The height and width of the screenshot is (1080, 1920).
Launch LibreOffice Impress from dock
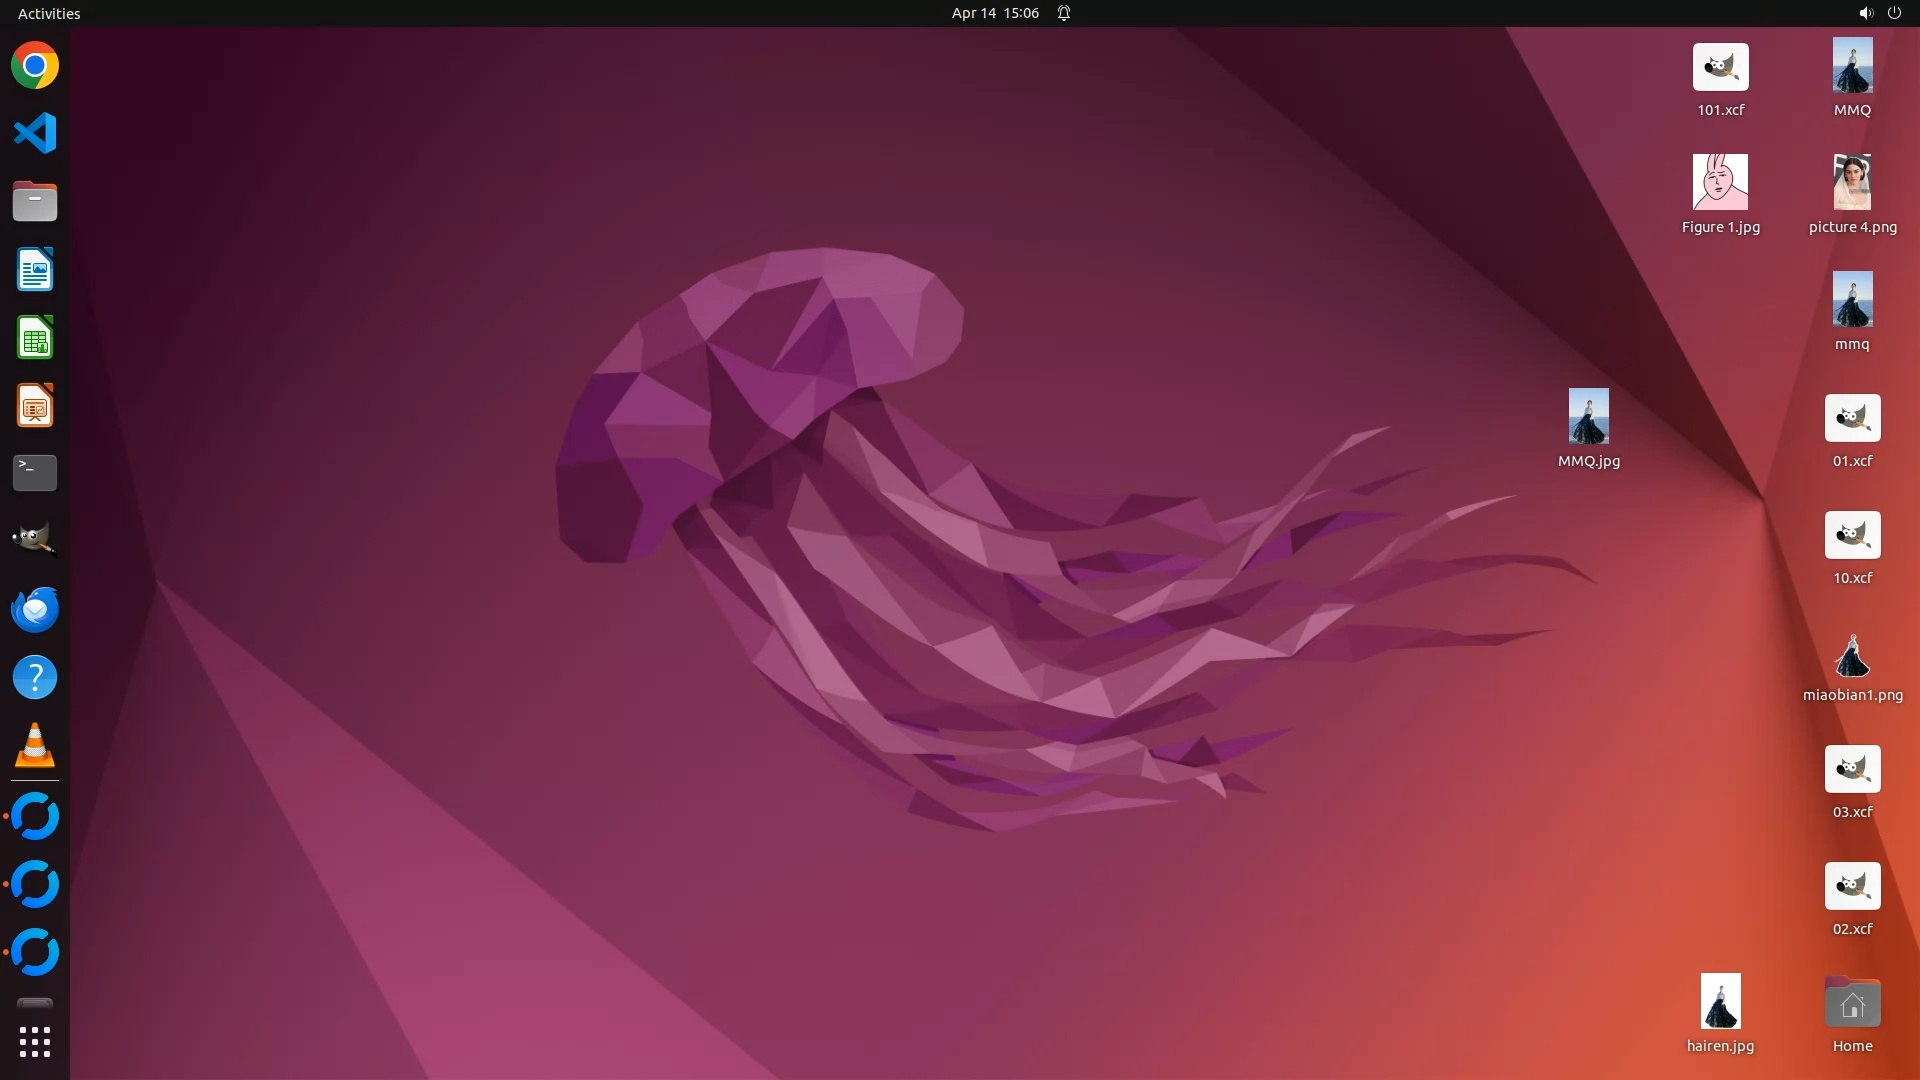click(35, 406)
